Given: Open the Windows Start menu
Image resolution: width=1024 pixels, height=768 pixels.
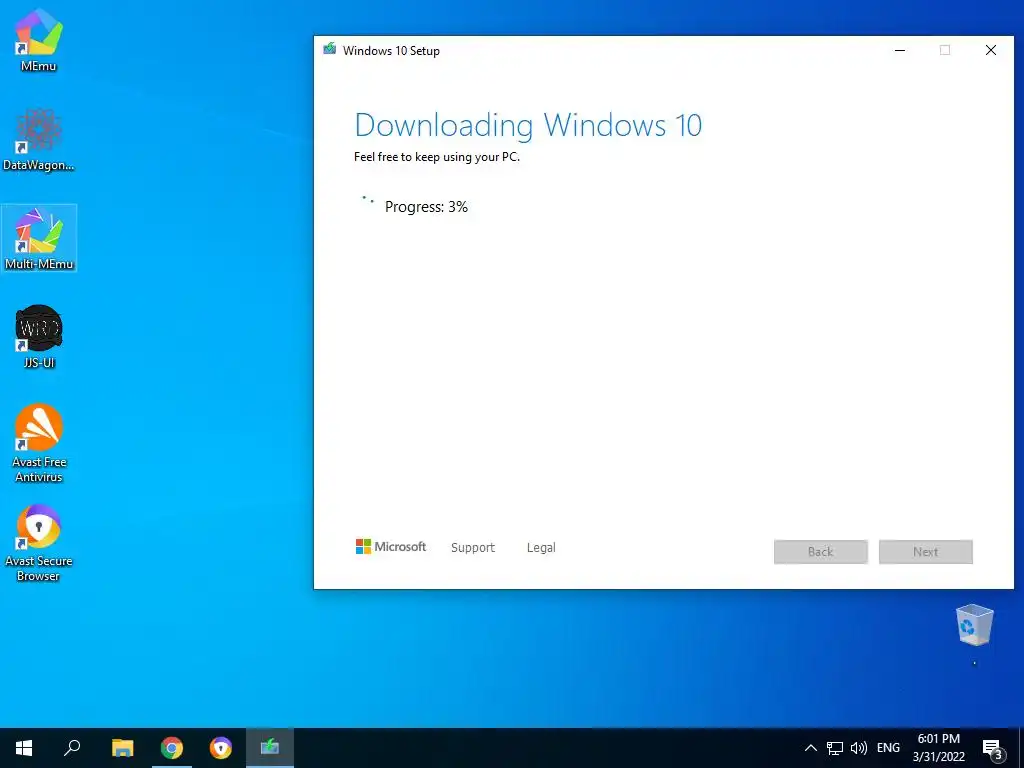Looking at the screenshot, I should point(24,748).
